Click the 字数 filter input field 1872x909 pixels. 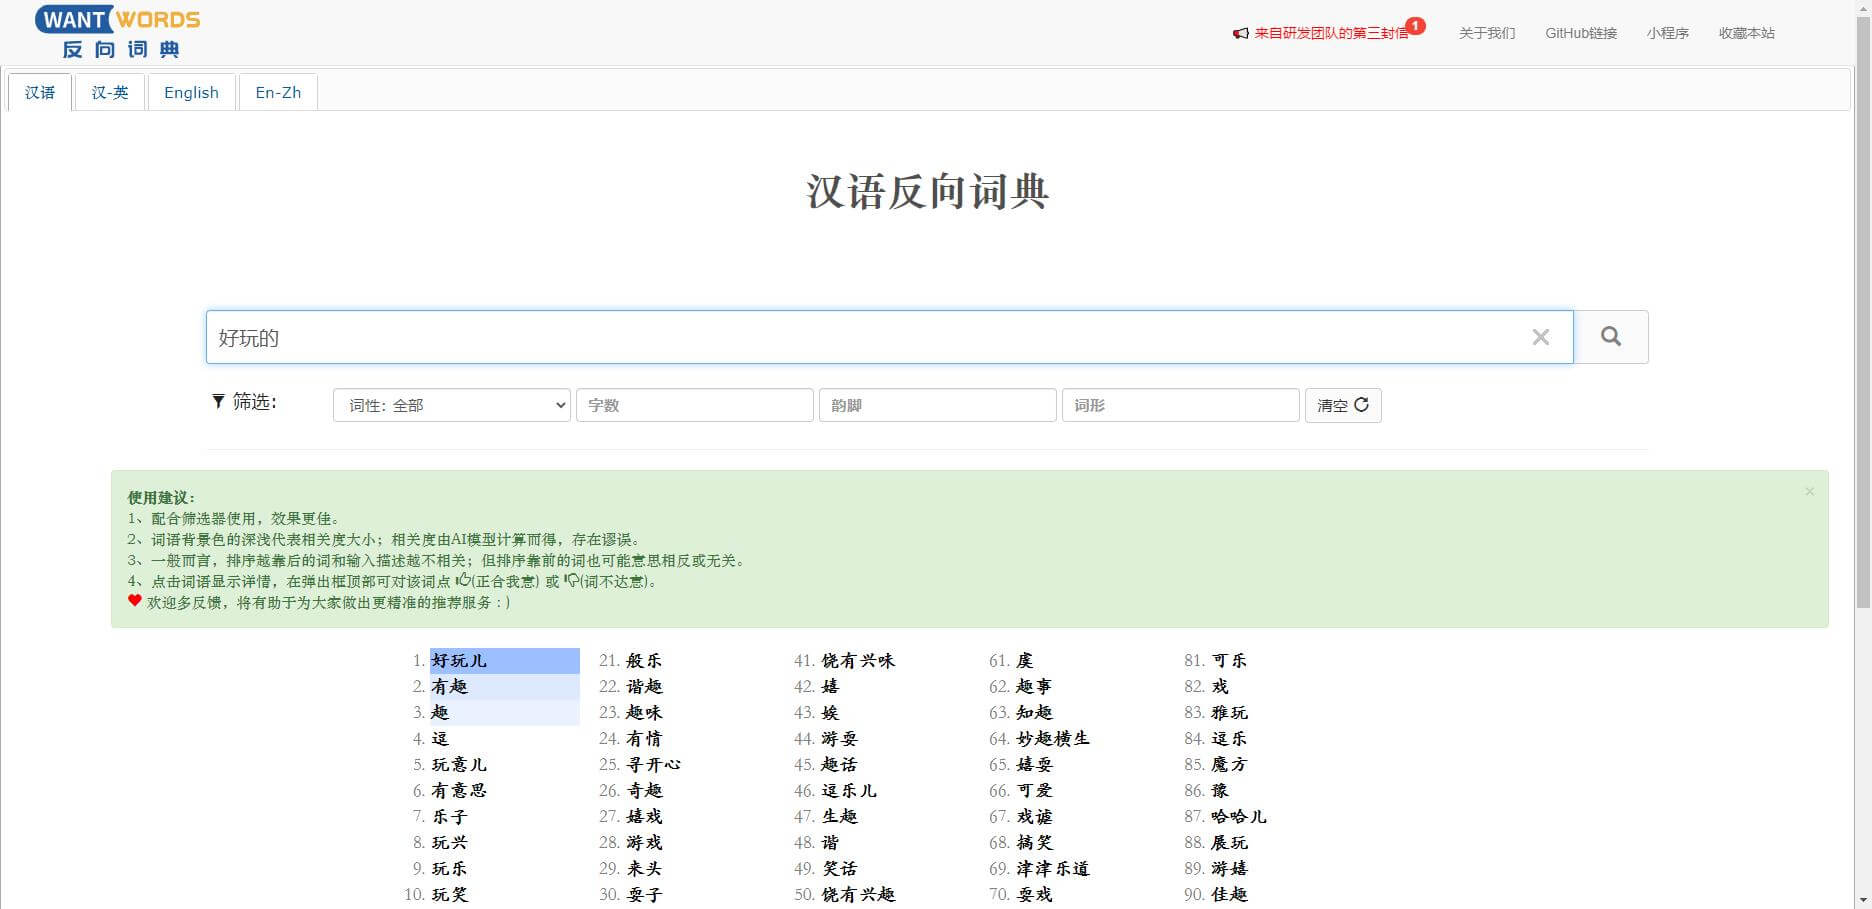tap(694, 405)
